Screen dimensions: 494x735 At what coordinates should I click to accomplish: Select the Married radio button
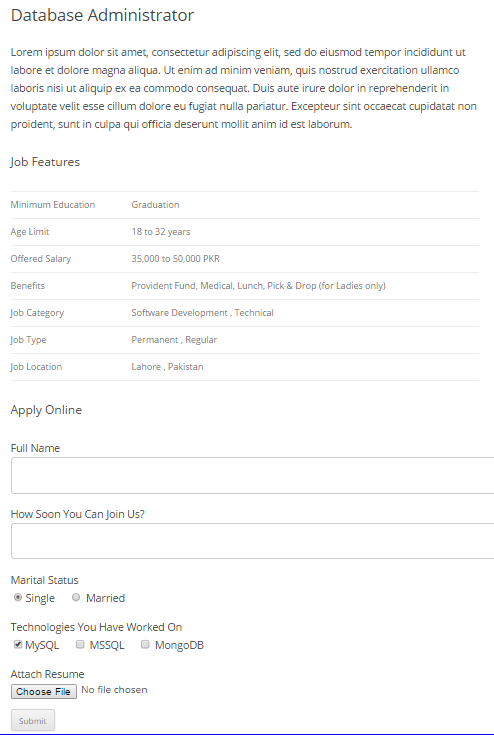76,597
